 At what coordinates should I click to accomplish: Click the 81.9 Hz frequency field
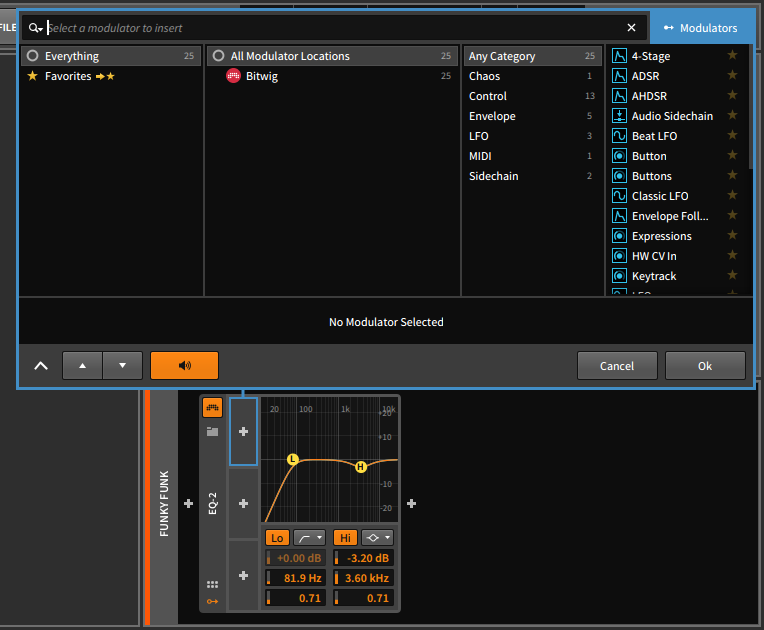[295, 578]
